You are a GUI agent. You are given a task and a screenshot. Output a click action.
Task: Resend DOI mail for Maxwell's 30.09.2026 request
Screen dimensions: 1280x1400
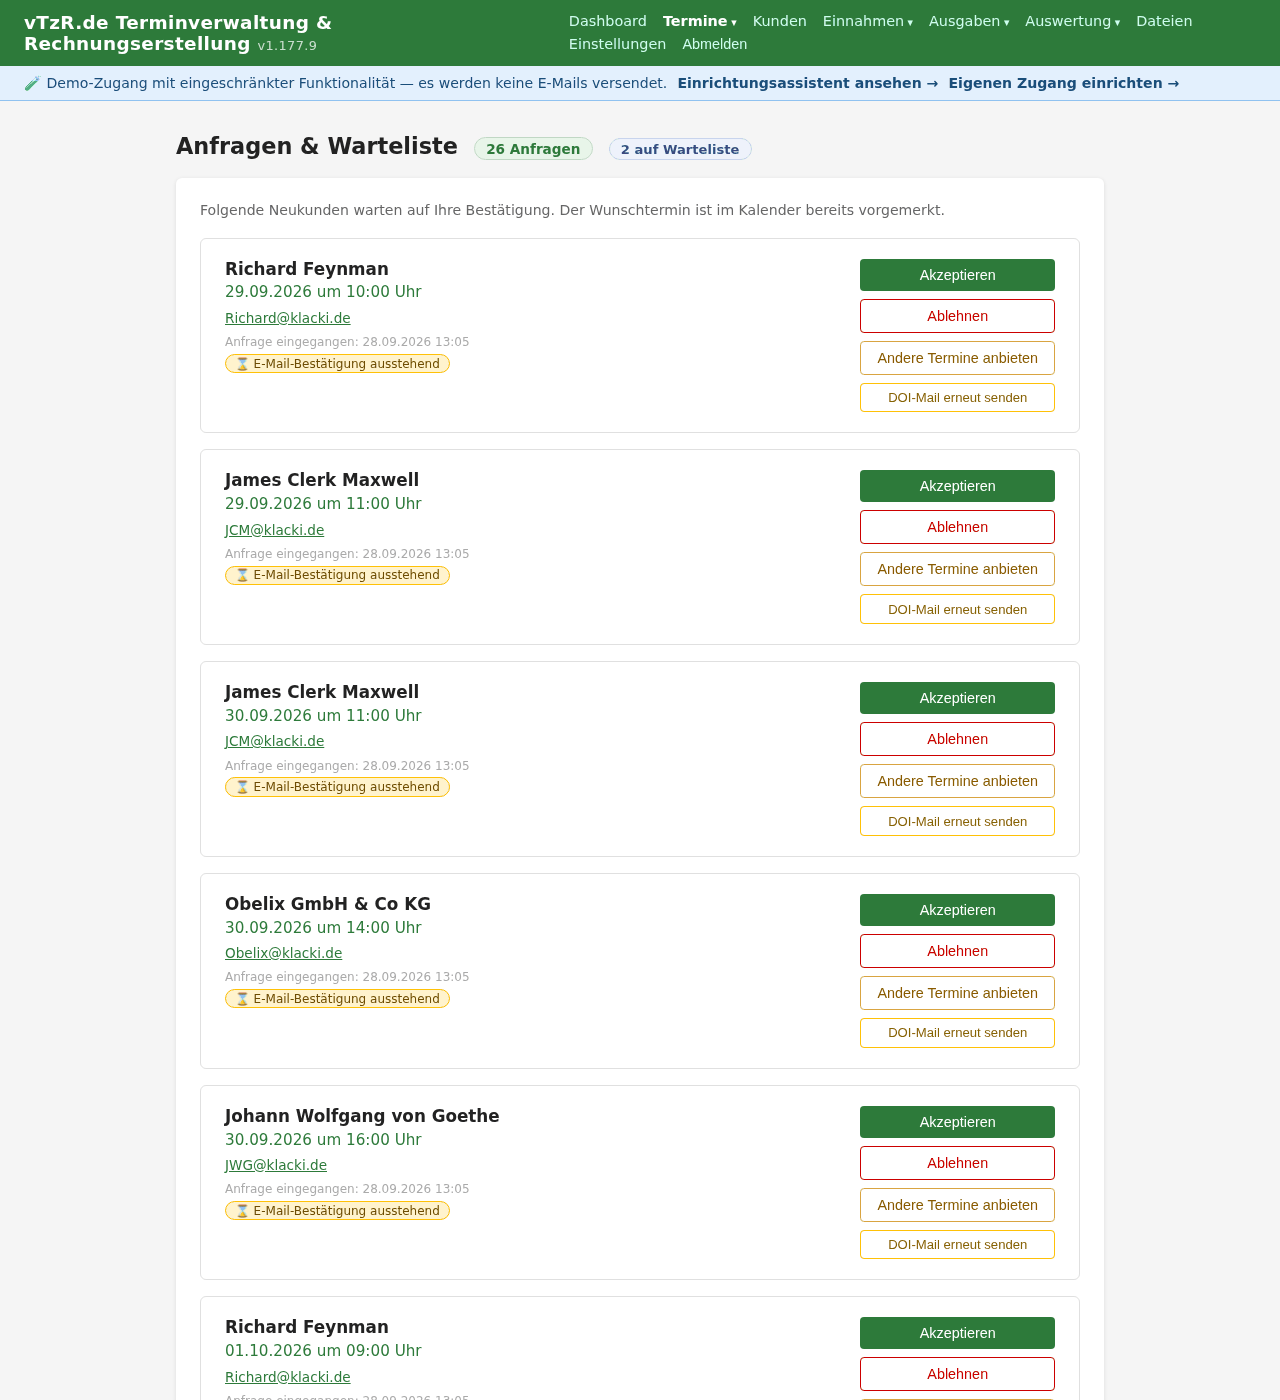957,821
